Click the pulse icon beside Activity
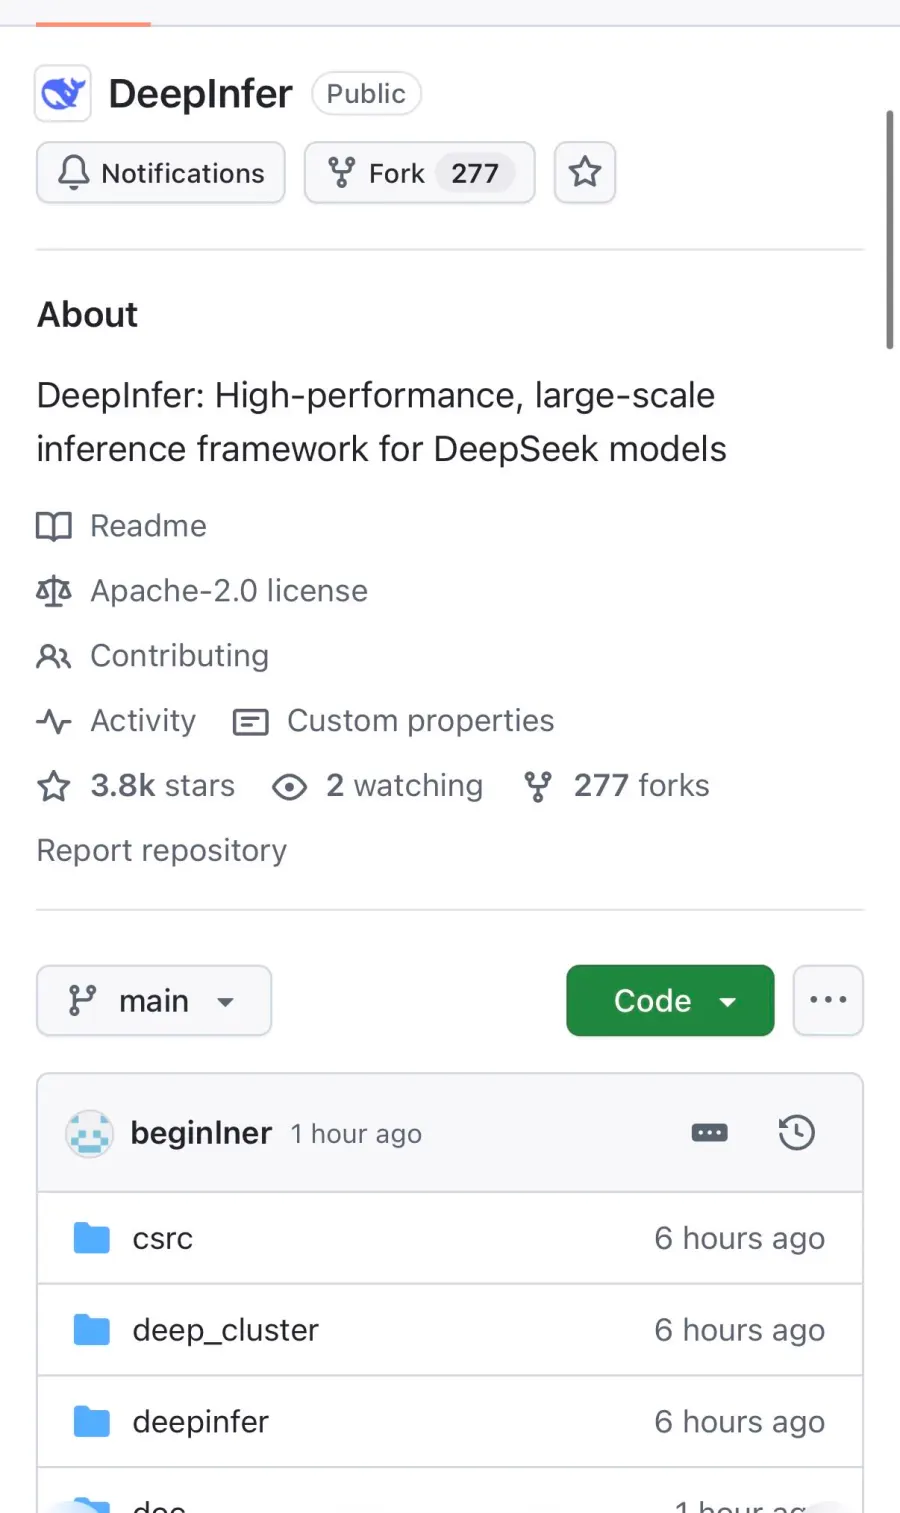The image size is (900, 1513). point(54,721)
